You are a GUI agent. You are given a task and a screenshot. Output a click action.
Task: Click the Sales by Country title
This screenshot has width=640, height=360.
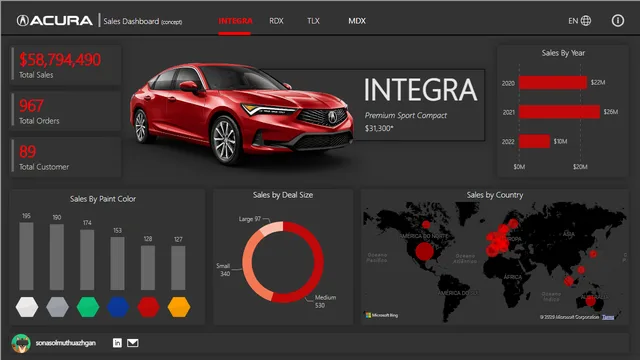tap(495, 195)
